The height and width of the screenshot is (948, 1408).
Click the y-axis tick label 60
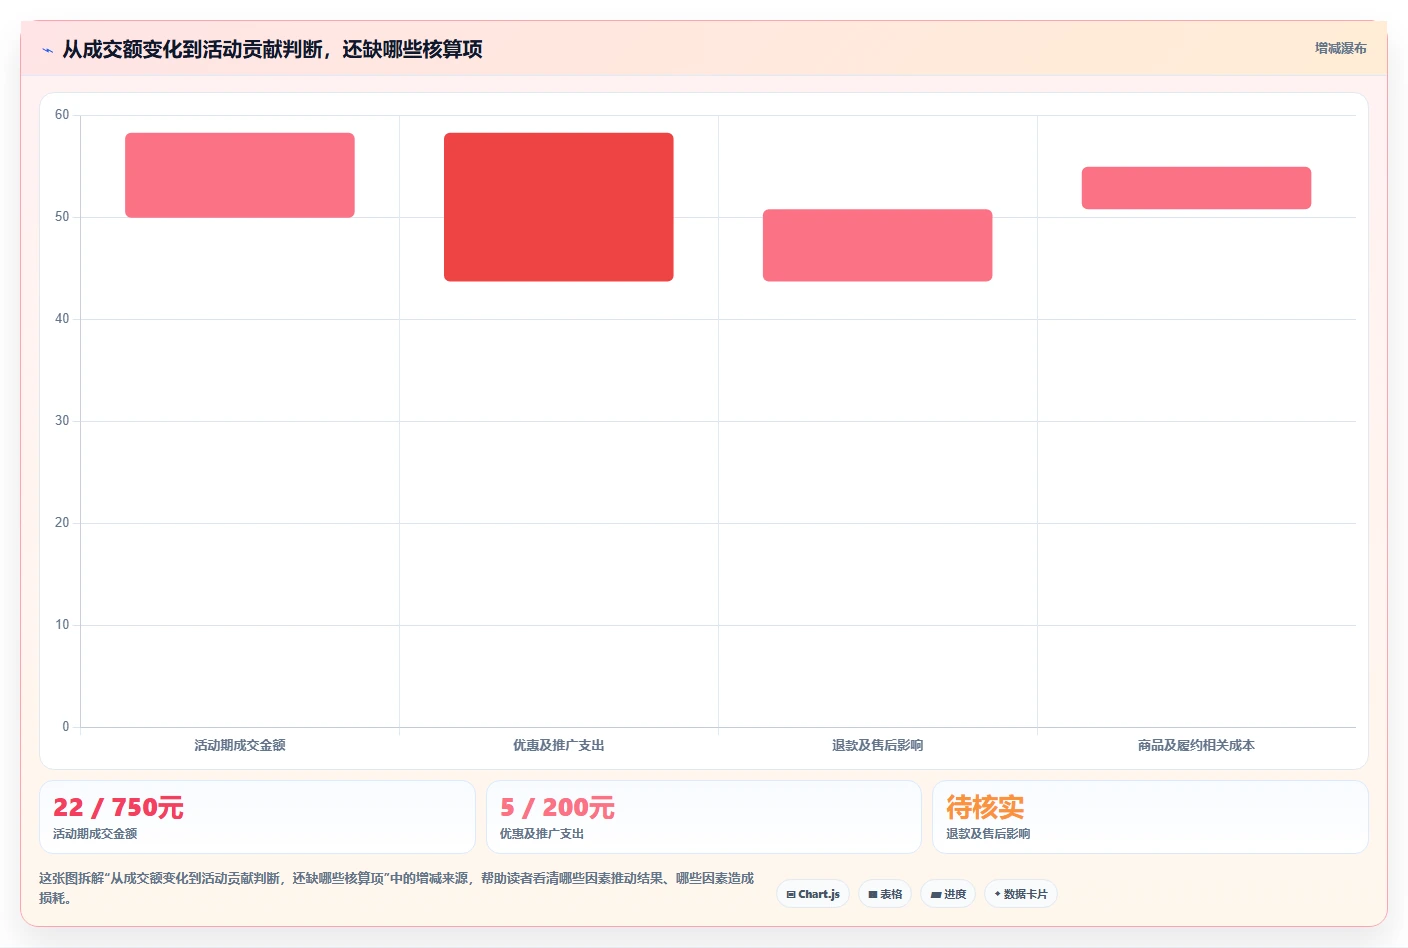(62, 115)
